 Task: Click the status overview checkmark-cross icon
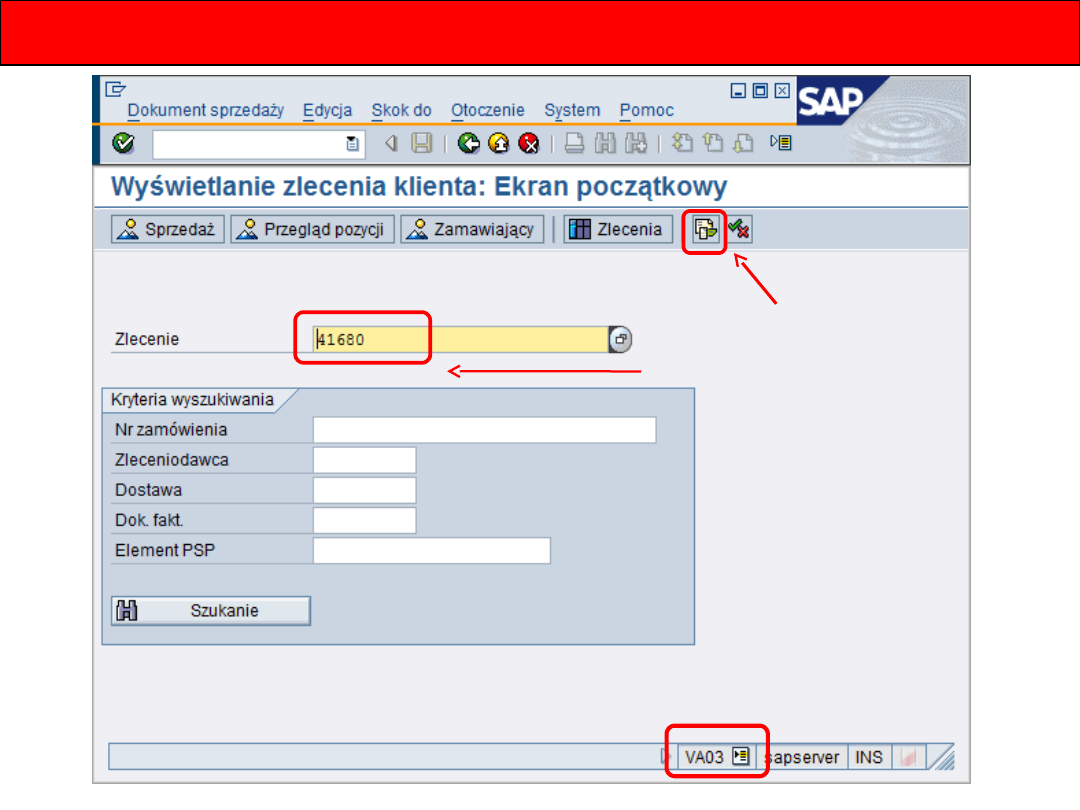pos(740,230)
